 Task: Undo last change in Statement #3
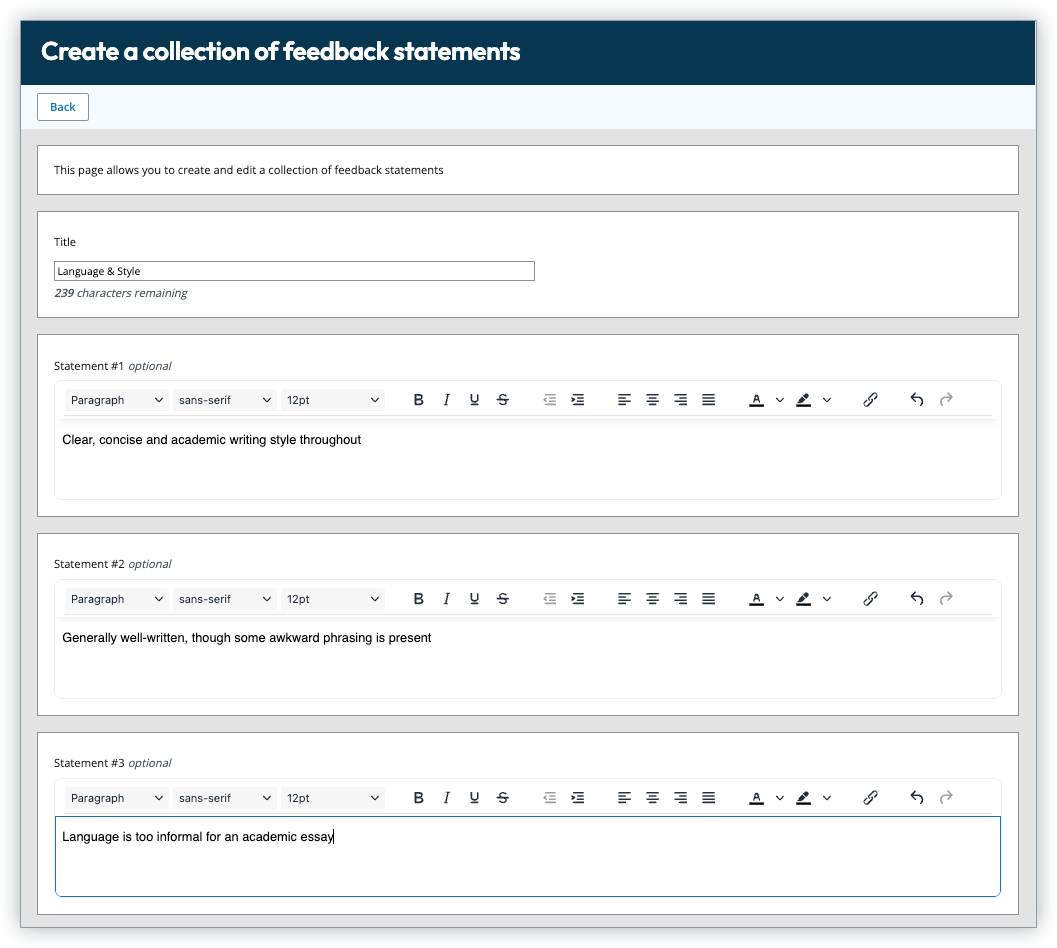(917, 798)
